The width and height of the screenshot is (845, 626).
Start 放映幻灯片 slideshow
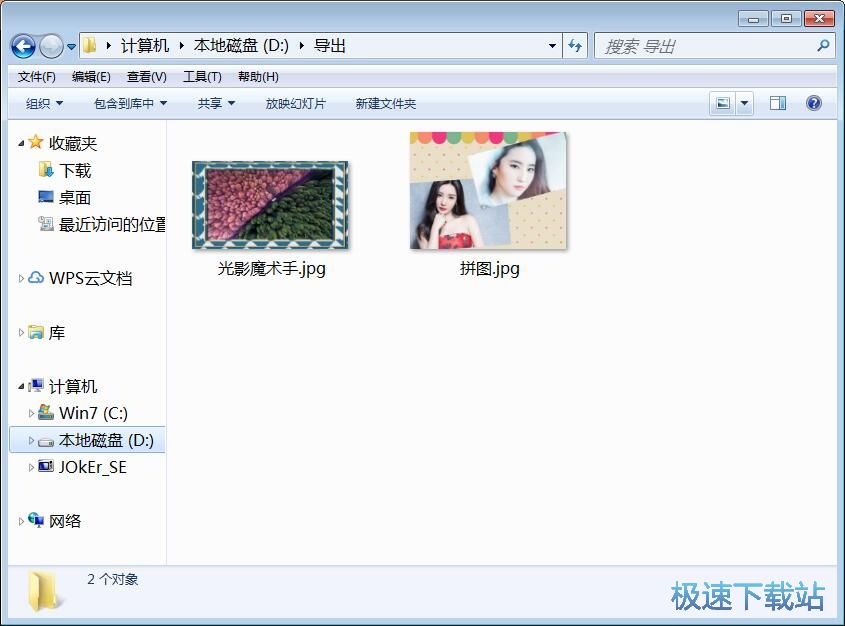[295, 103]
